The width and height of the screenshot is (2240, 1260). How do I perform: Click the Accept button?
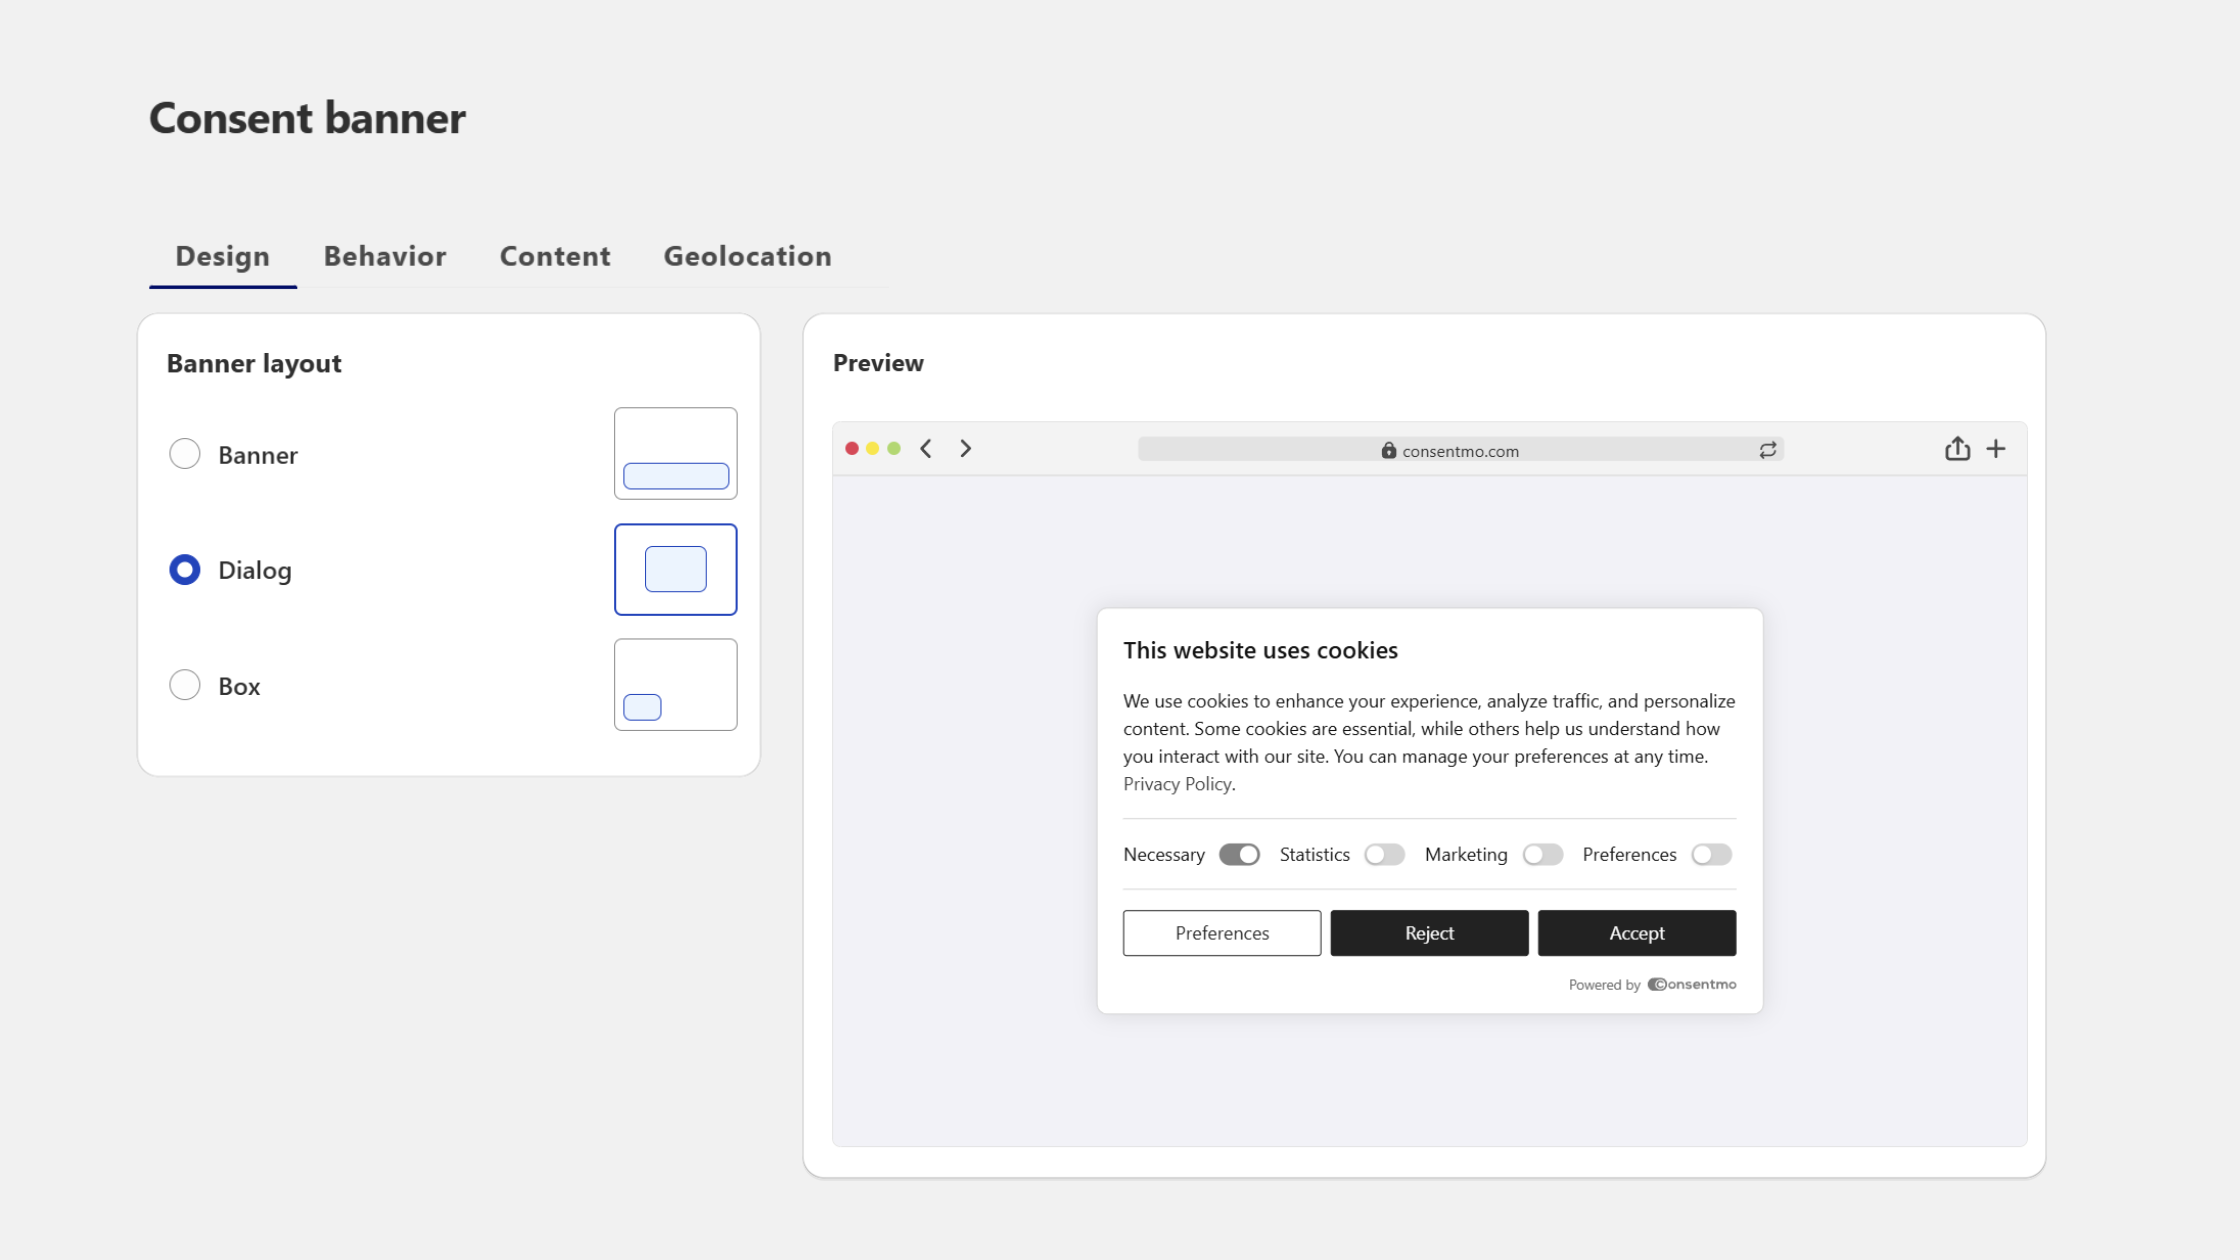pyautogui.click(x=1637, y=933)
